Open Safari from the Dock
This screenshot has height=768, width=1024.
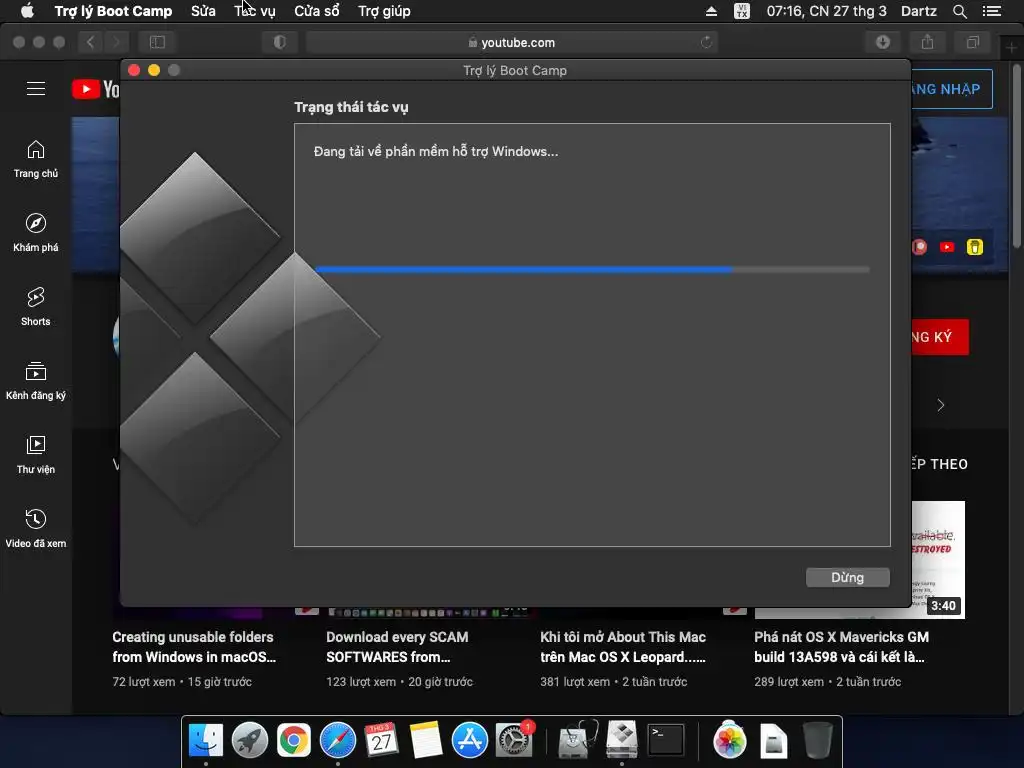(338, 741)
